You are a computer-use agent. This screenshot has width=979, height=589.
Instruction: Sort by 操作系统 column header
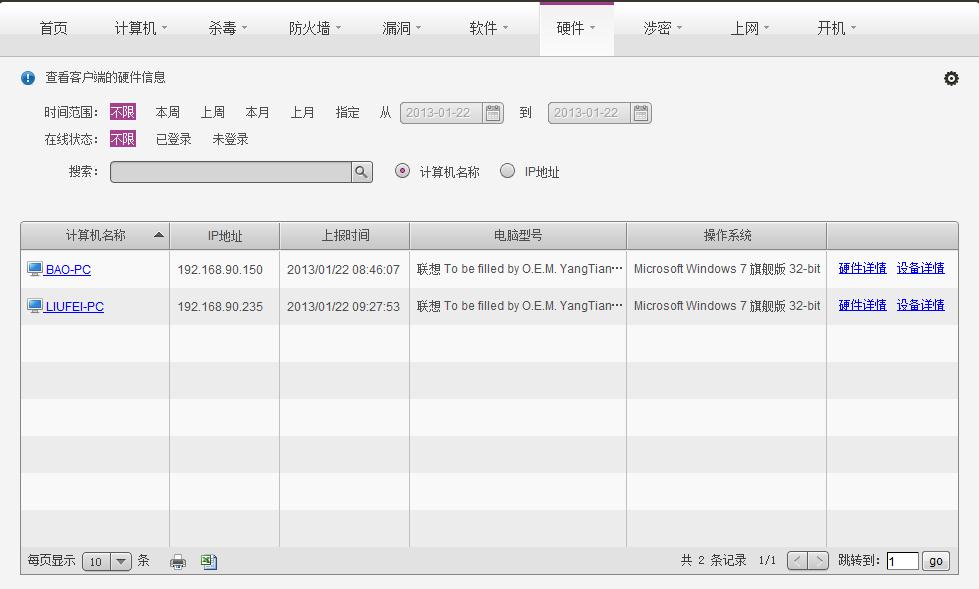[727, 235]
